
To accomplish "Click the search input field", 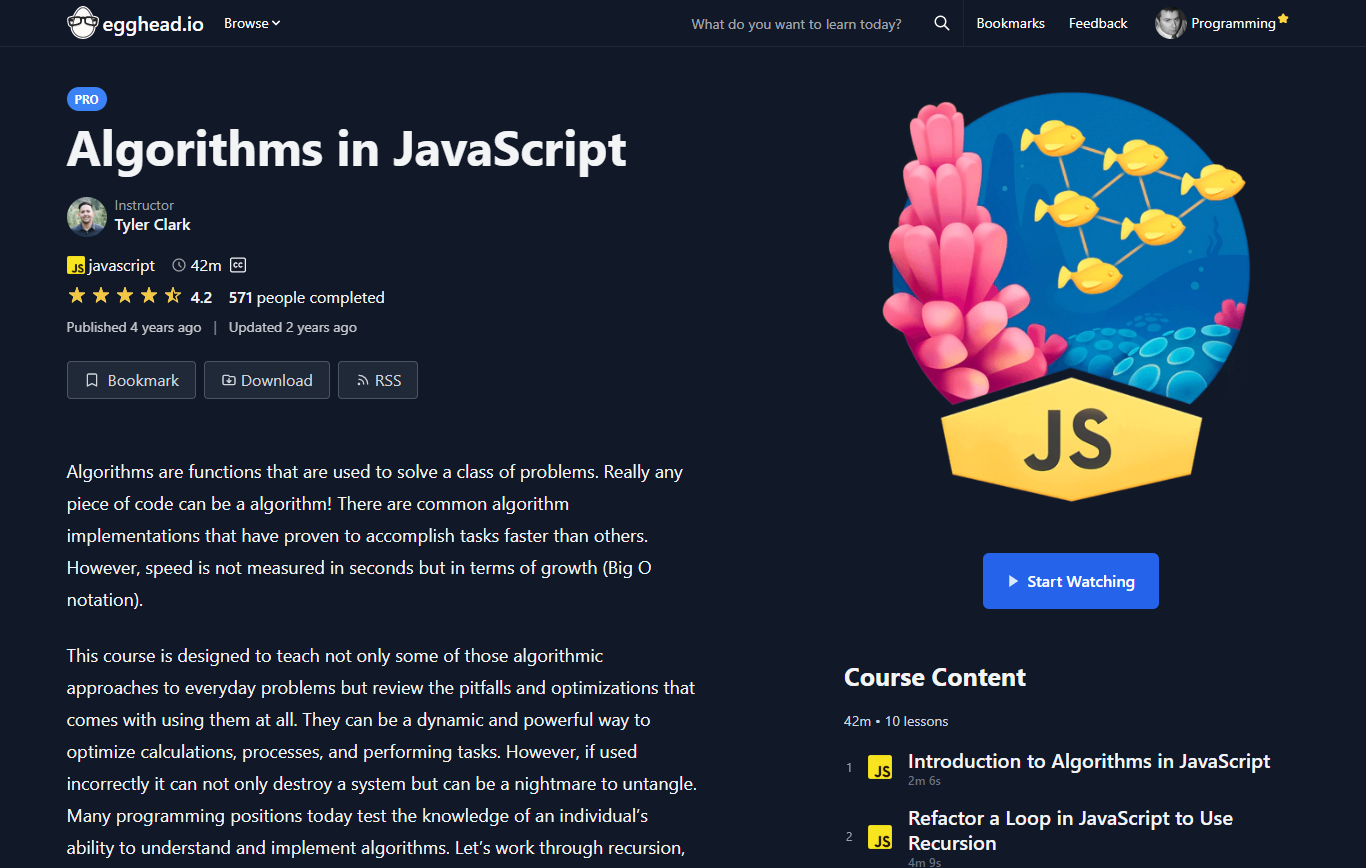I will point(797,24).
